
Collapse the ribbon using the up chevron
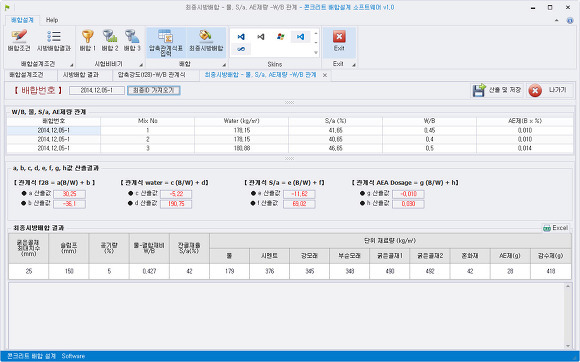pos(557,20)
